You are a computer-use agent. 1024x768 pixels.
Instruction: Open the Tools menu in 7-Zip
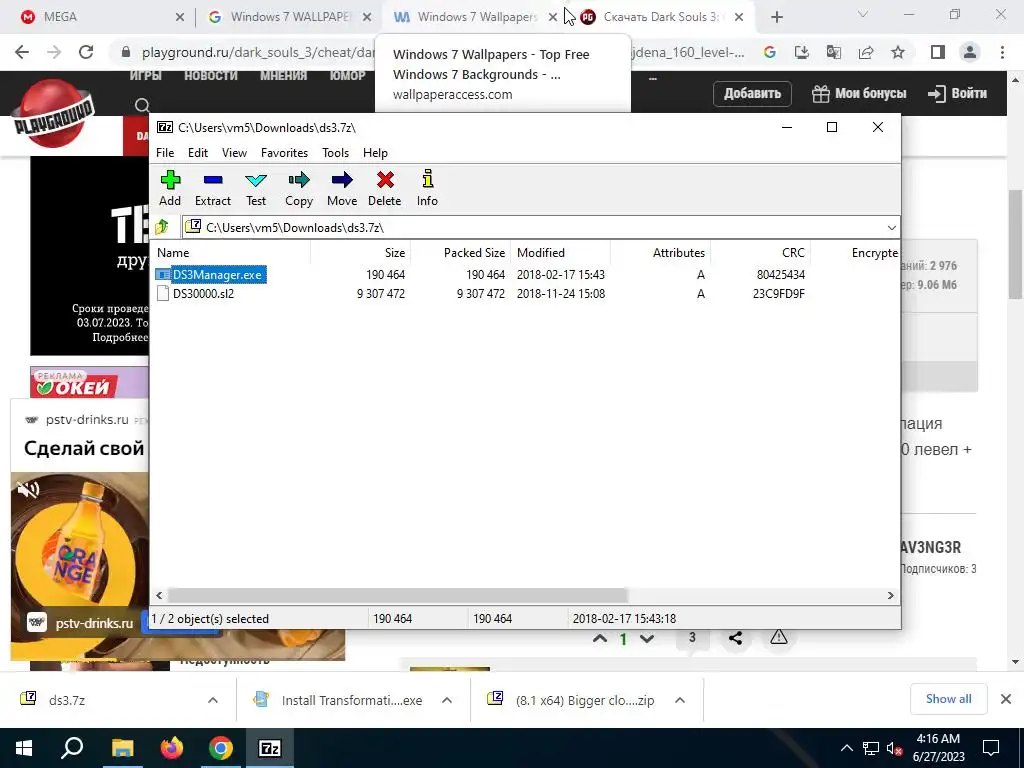pos(335,153)
